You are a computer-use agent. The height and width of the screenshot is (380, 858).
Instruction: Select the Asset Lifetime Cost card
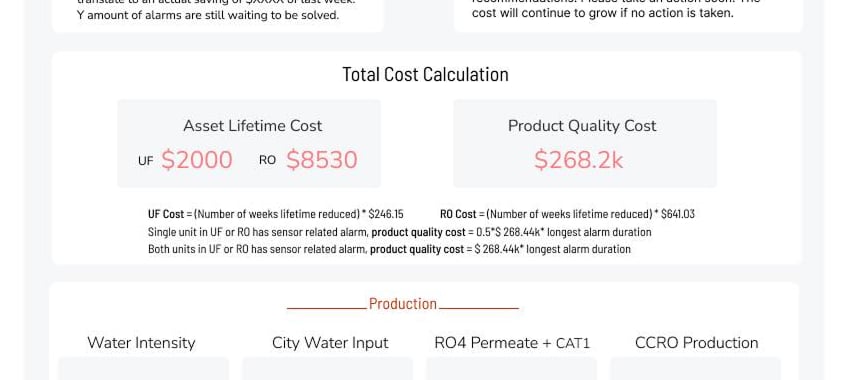coord(249,143)
